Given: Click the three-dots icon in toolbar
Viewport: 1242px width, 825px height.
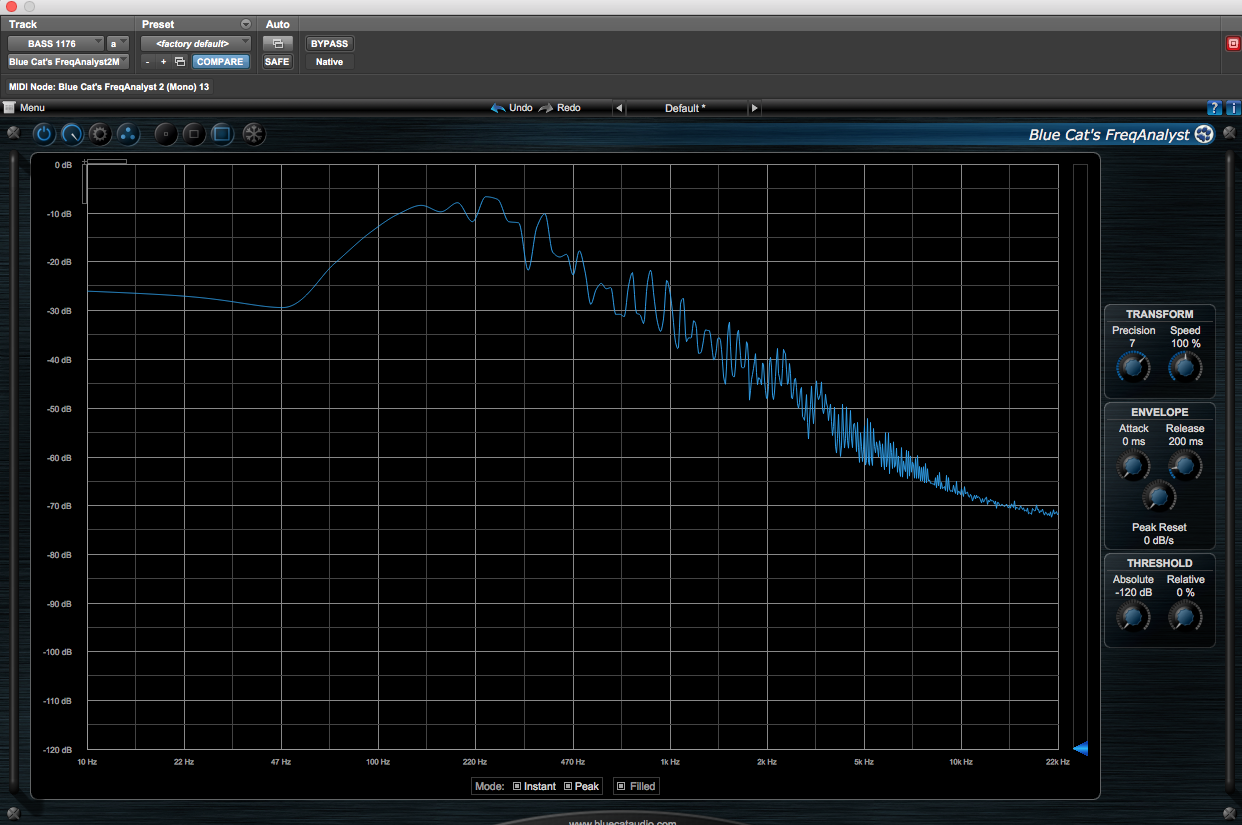Looking at the screenshot, I should [x=128, y=133].
